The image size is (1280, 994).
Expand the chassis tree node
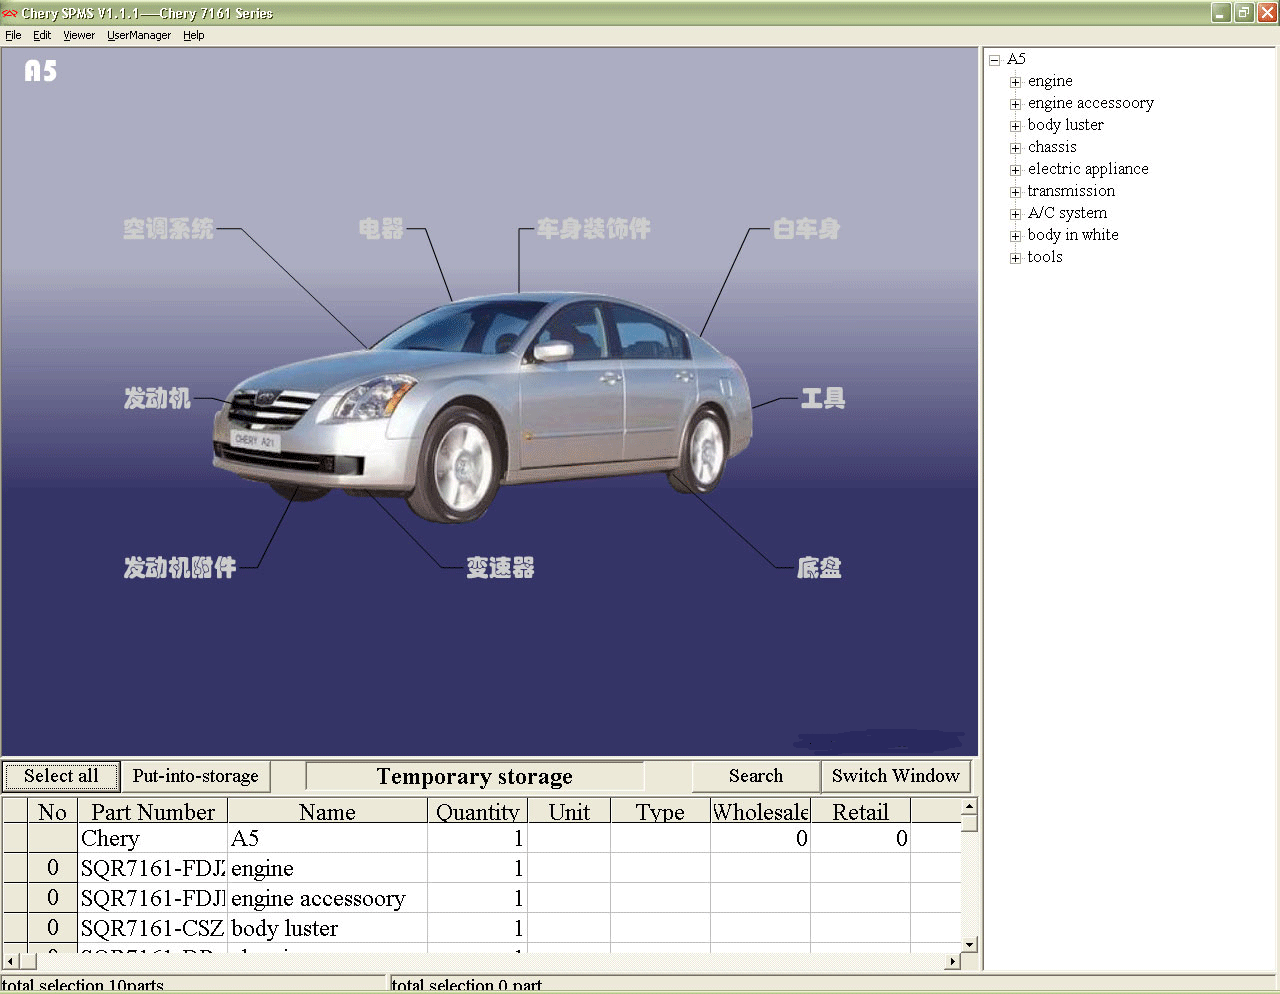[x=1015, y=148]
